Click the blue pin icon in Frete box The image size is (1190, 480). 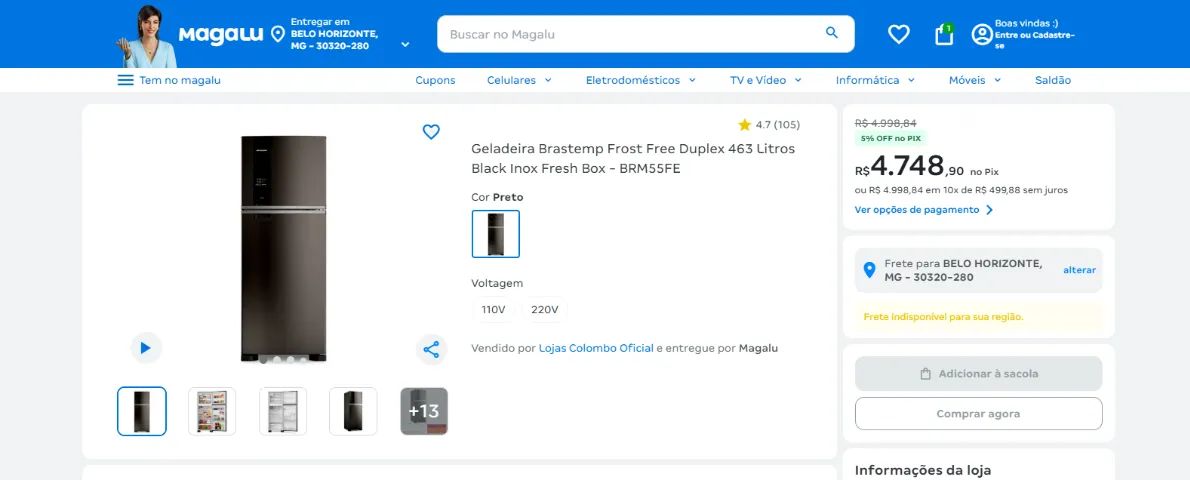click(x=870, y=270)
